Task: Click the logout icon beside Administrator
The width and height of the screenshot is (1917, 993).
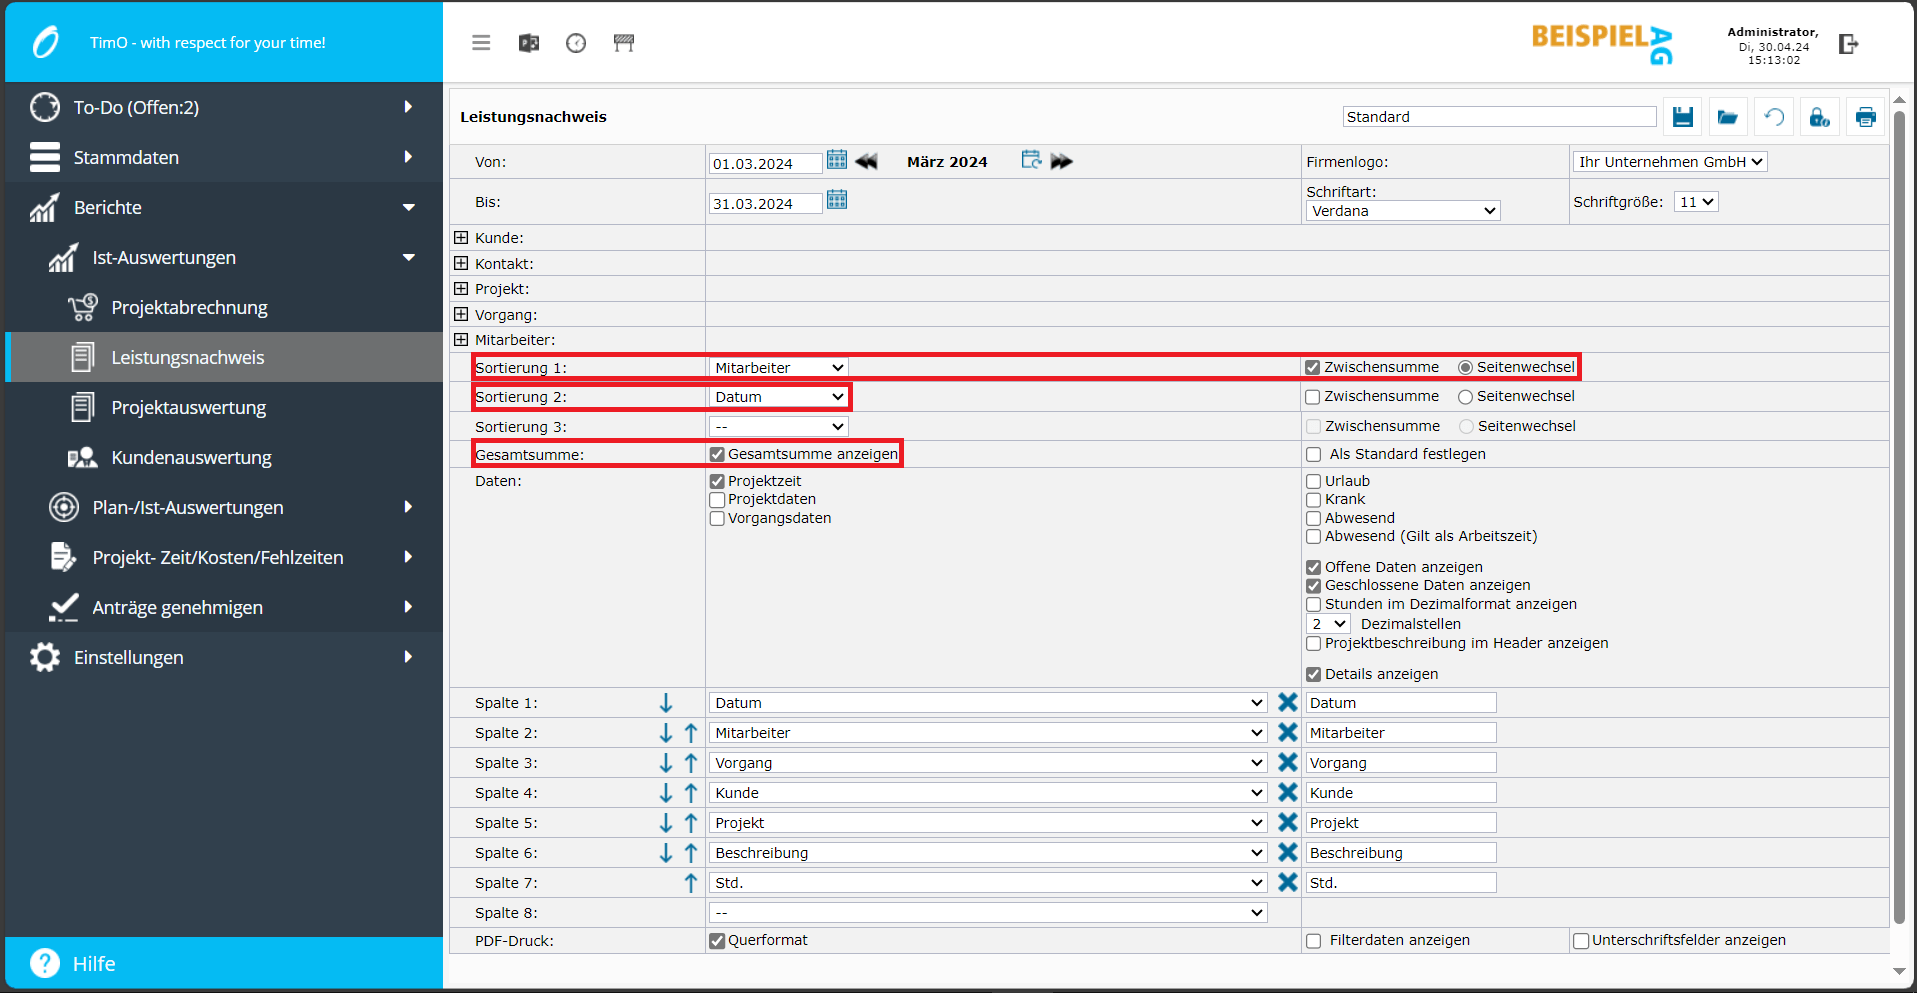Action: click(x=1847, y=44)
